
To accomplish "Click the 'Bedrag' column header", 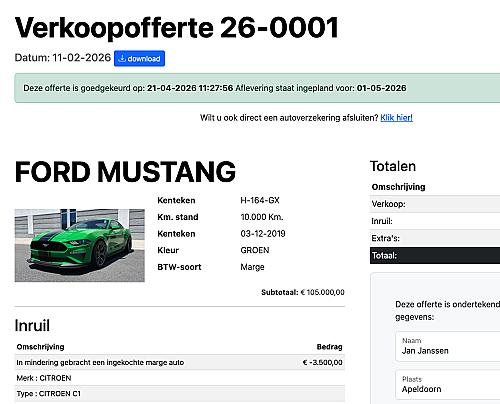I will click(x=329, y=347).
